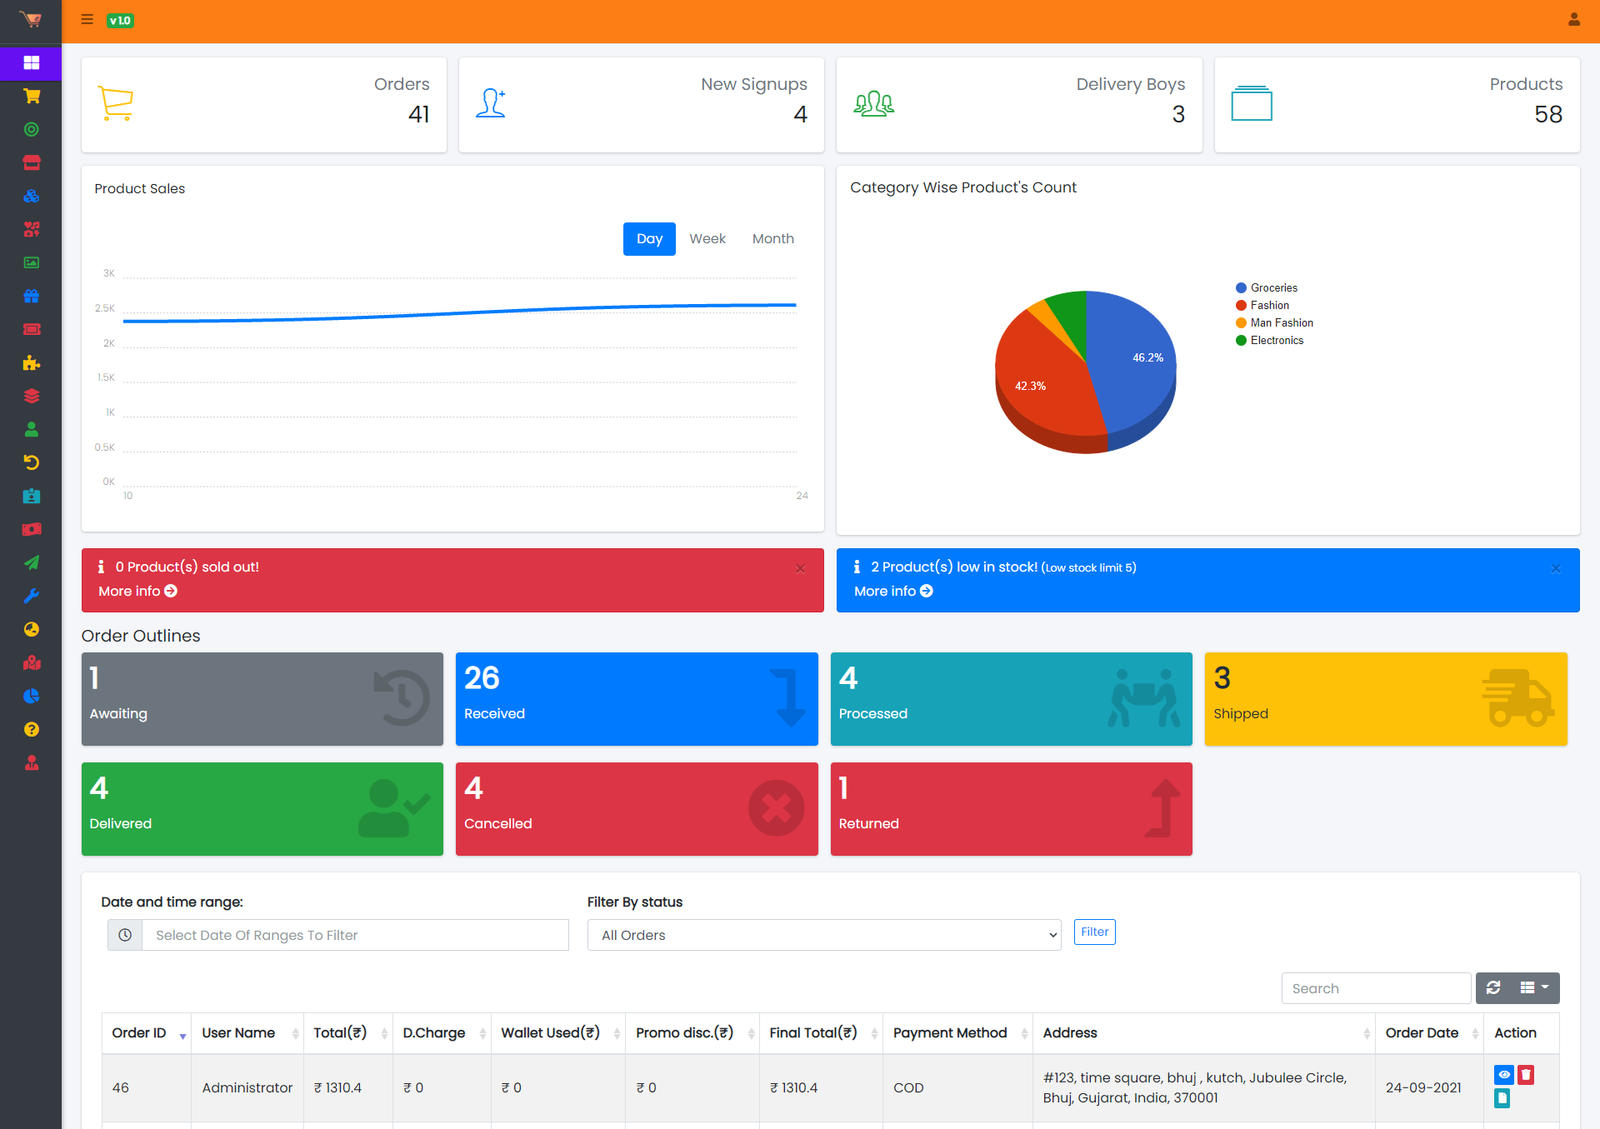
Task: Open More info on sold out alert
Action: pyautogui.click(x=138, y=591)
